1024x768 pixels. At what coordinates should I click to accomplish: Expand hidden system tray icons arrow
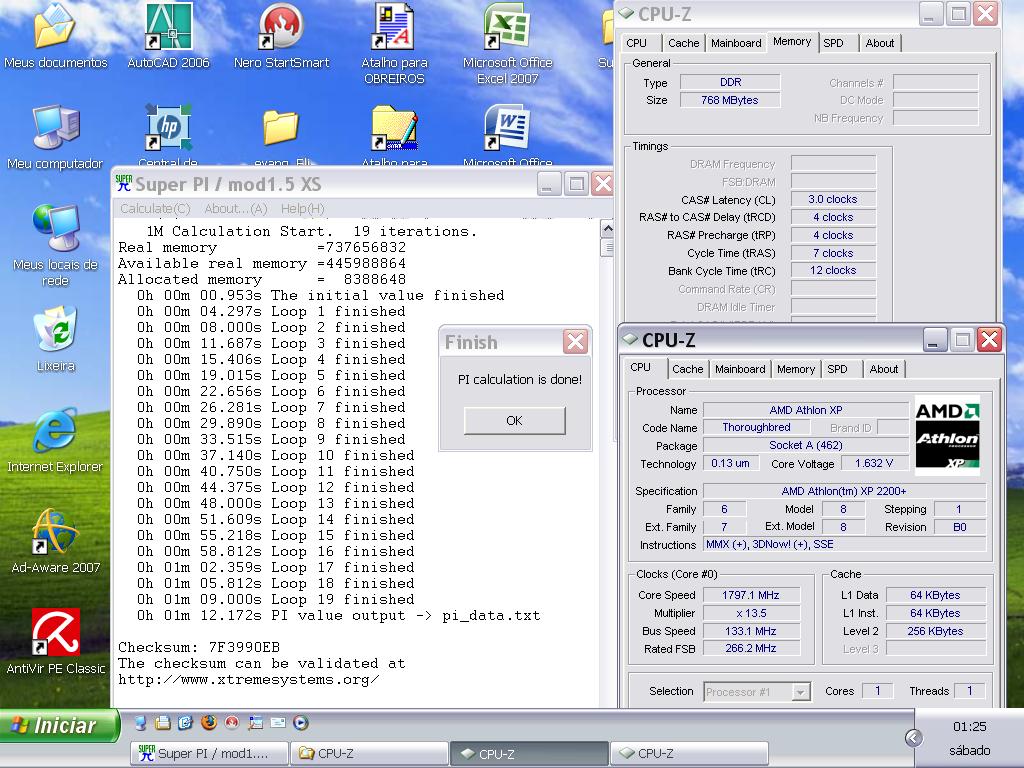914,738
